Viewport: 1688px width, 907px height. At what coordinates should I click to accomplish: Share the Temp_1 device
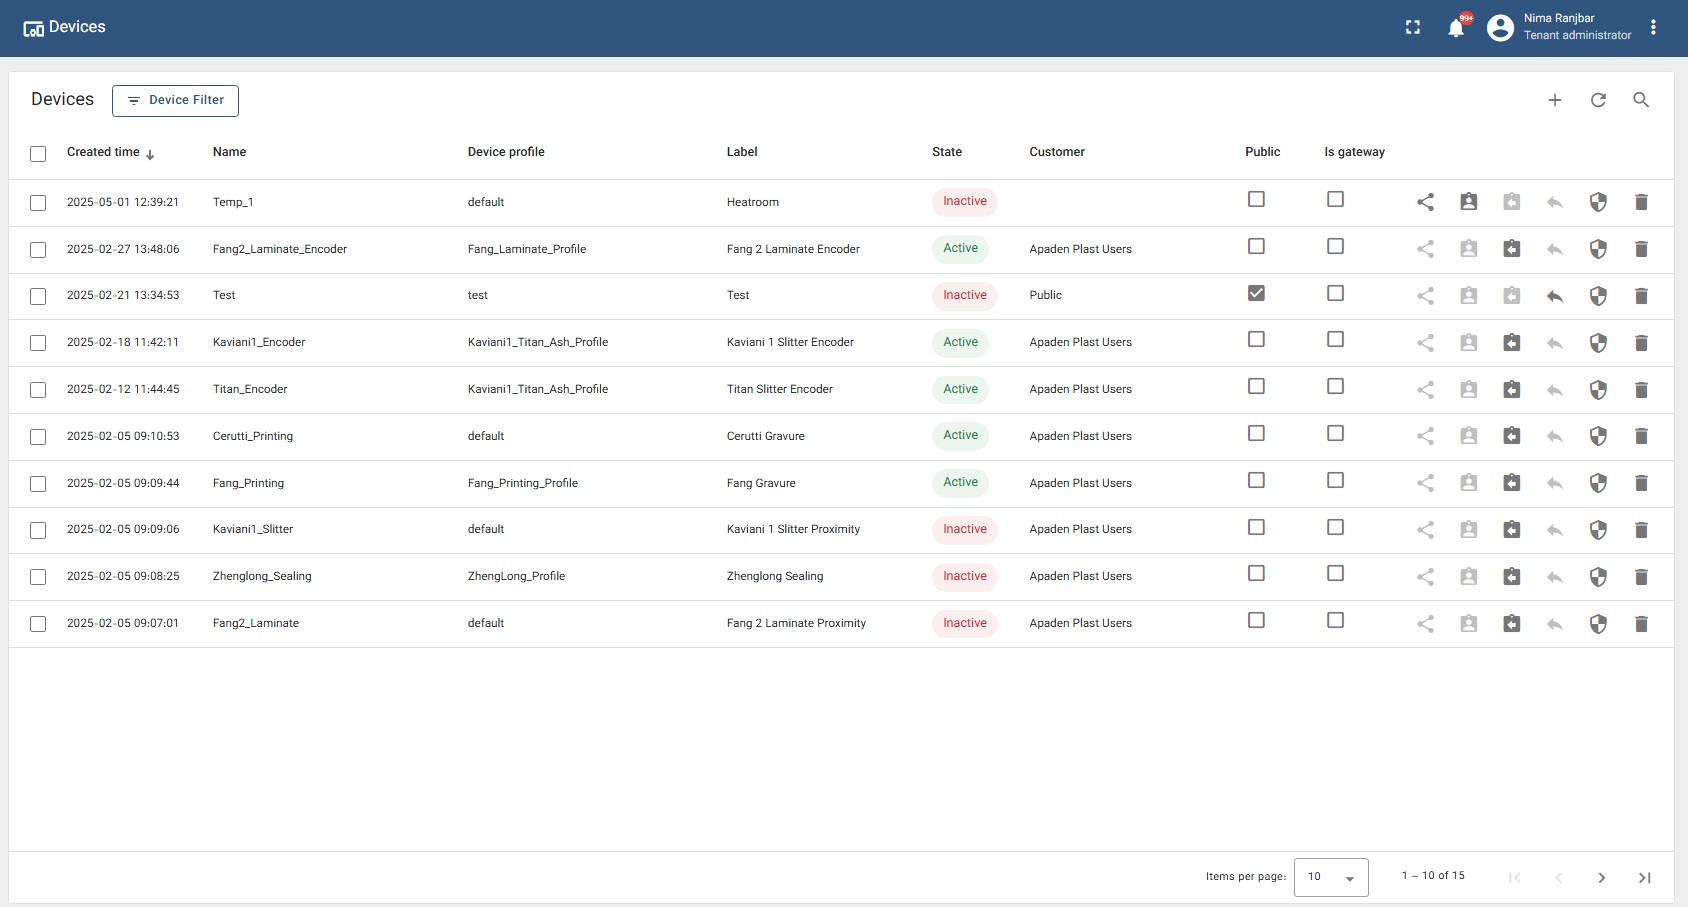(1425, 202)
